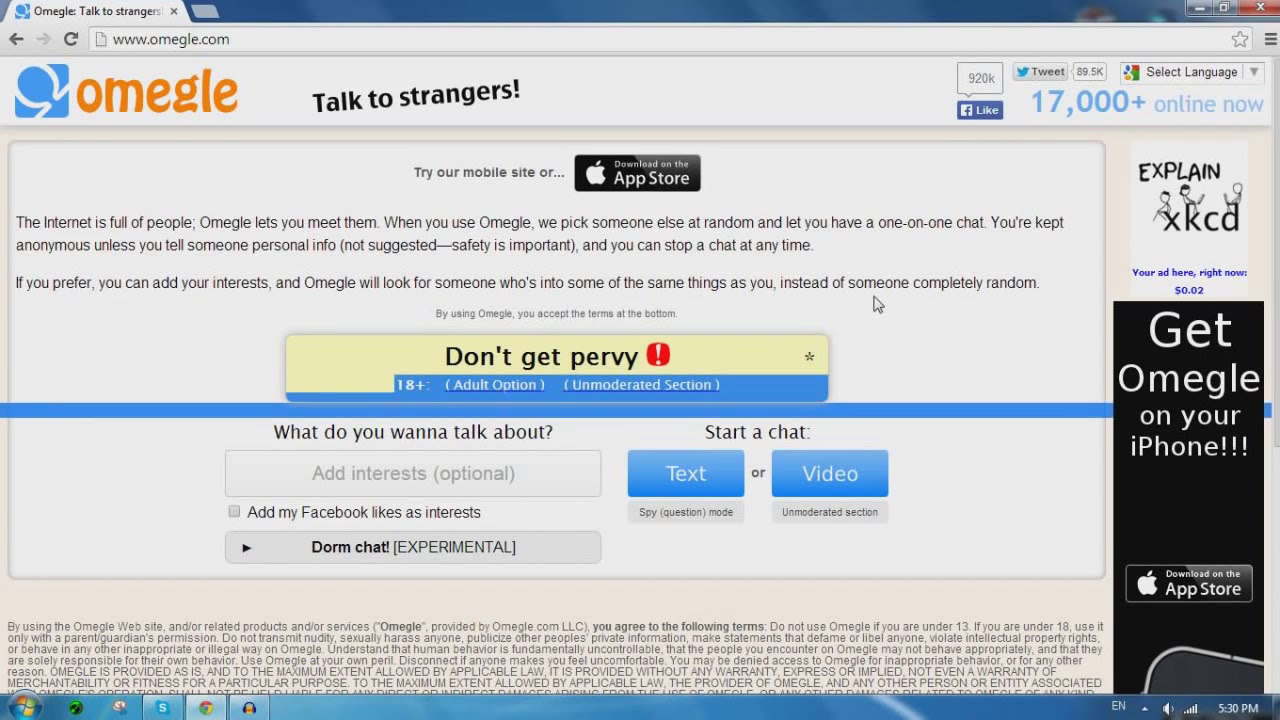Click the Facebook Like button
Screen dimensions: 1280x720
pyautogui.click(x=980, y=110)
